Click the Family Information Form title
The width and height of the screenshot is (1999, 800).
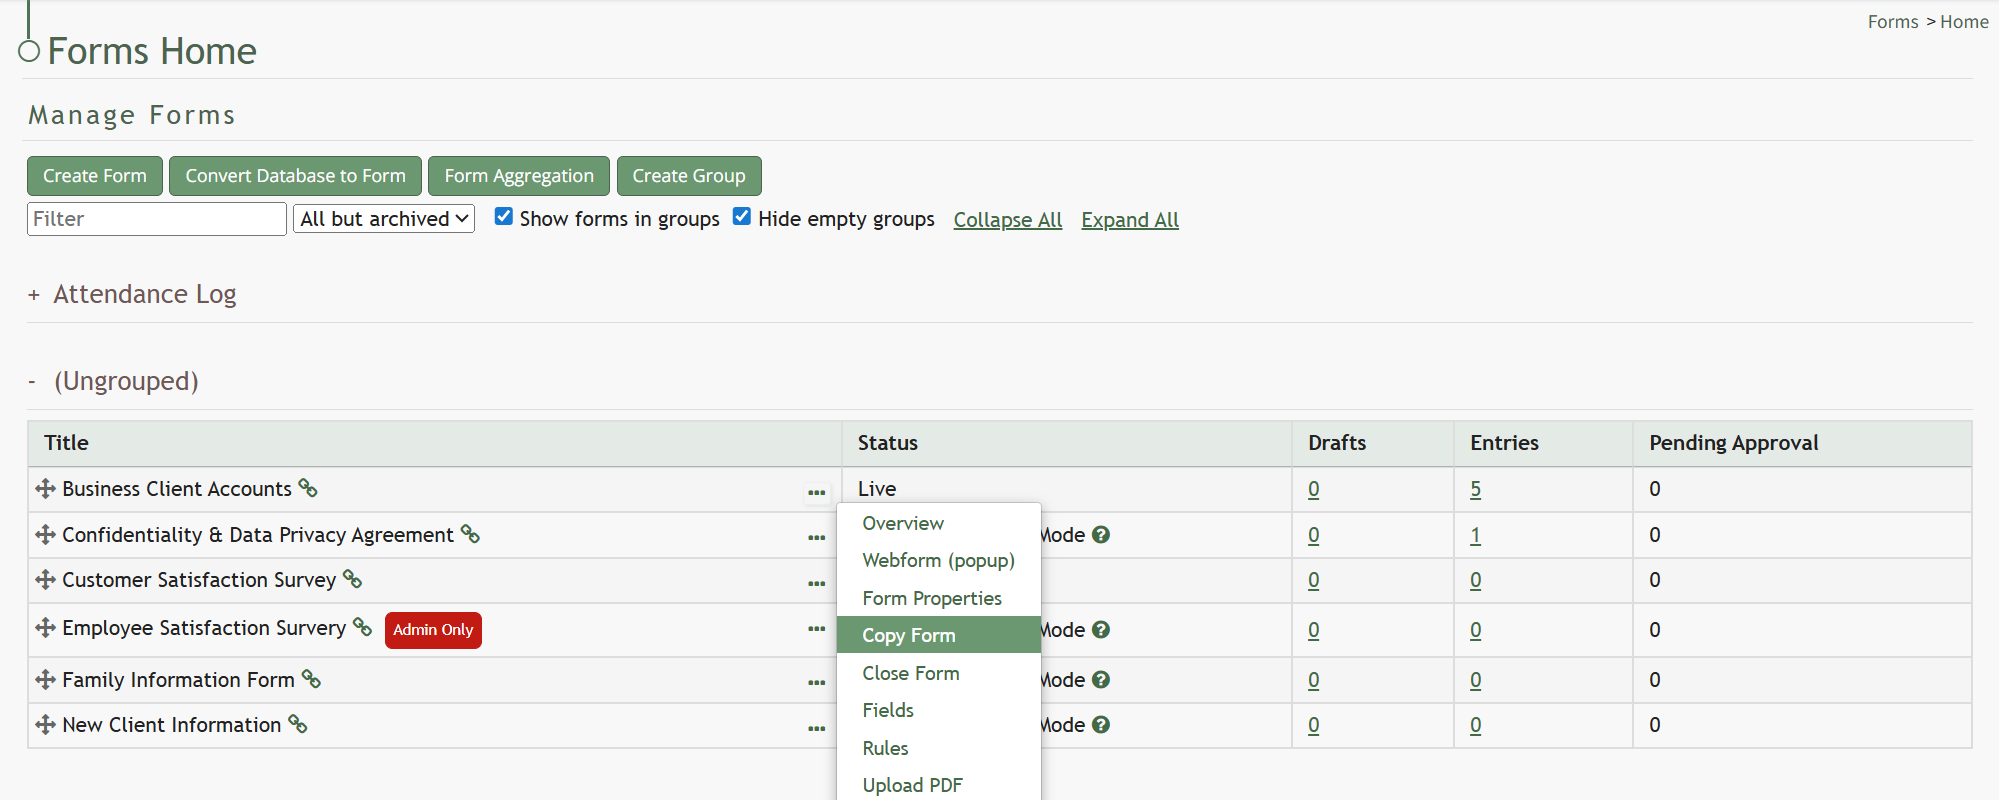click(x=178, y=680)
